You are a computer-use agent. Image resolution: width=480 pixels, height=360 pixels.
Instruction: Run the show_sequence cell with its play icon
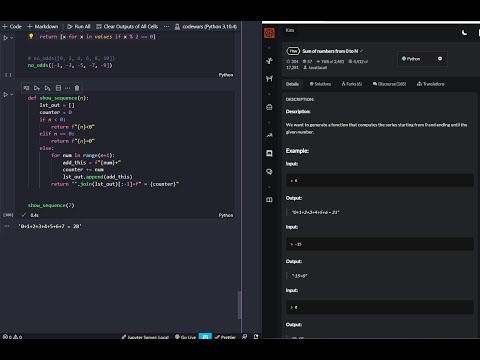tap(5, 95)
